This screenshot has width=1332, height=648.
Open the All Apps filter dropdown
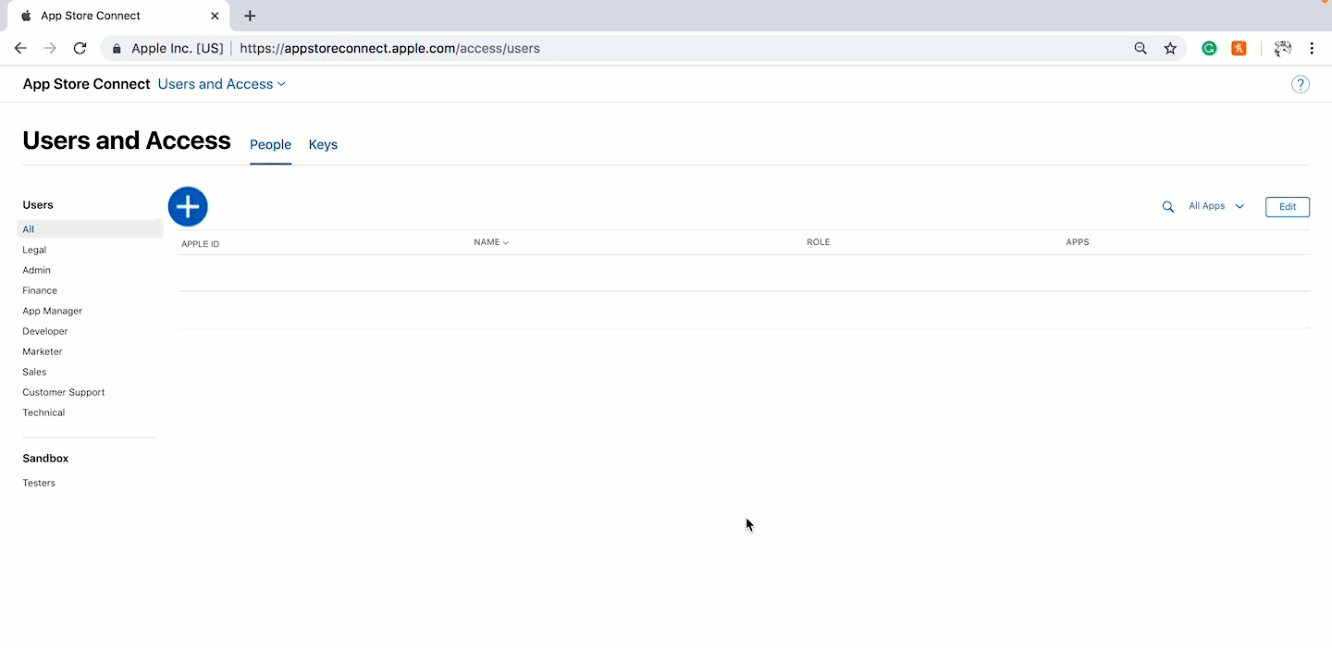(1216, 206)
